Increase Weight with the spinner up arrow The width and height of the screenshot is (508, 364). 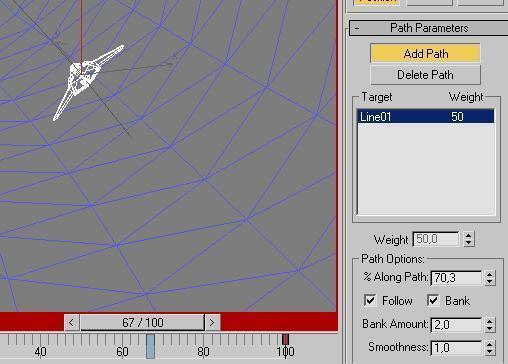(469, 235)
